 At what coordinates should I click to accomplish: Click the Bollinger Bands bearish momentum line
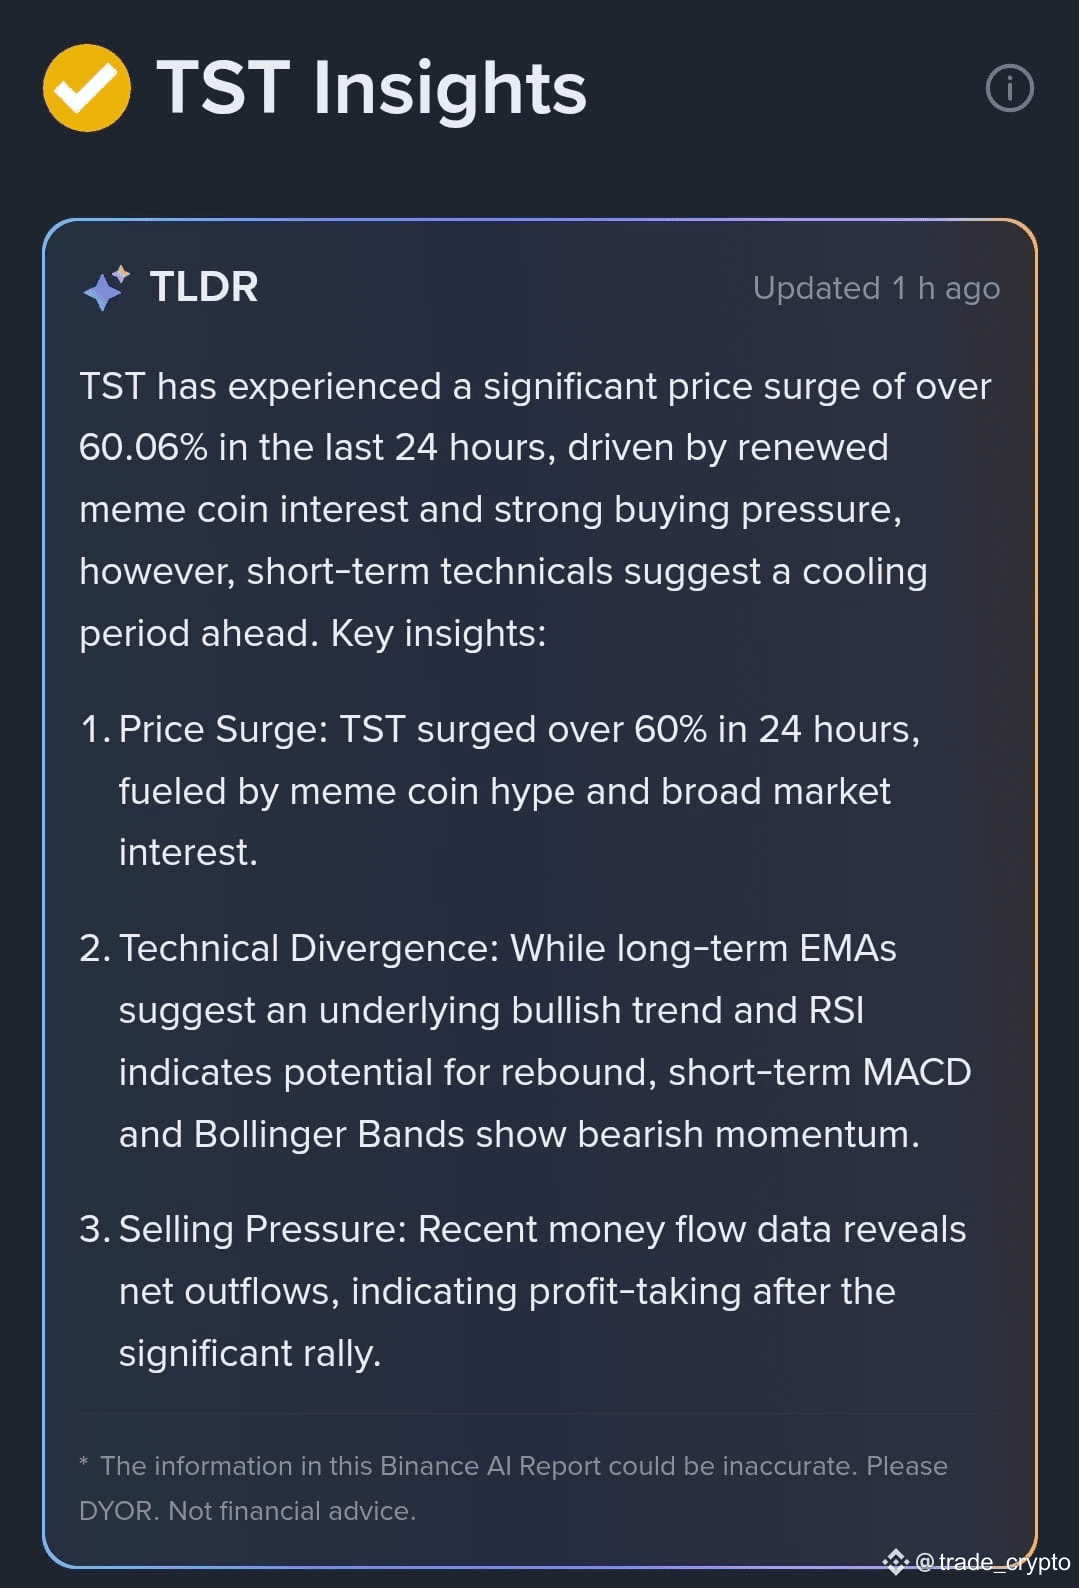point(519,1134)
